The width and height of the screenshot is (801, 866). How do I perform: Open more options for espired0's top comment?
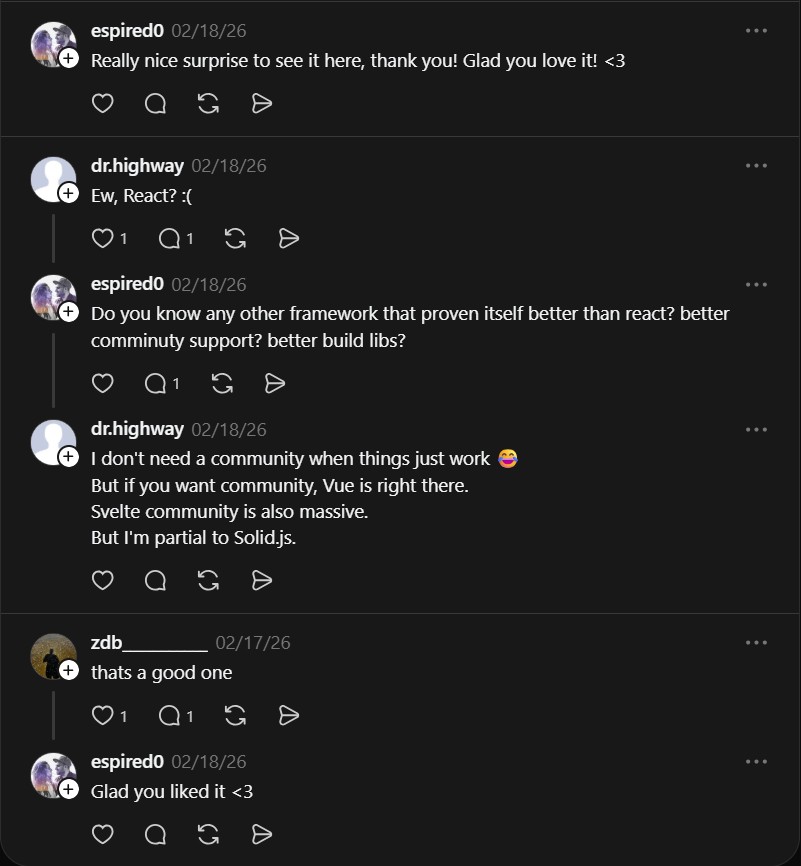tap(756, 30)
